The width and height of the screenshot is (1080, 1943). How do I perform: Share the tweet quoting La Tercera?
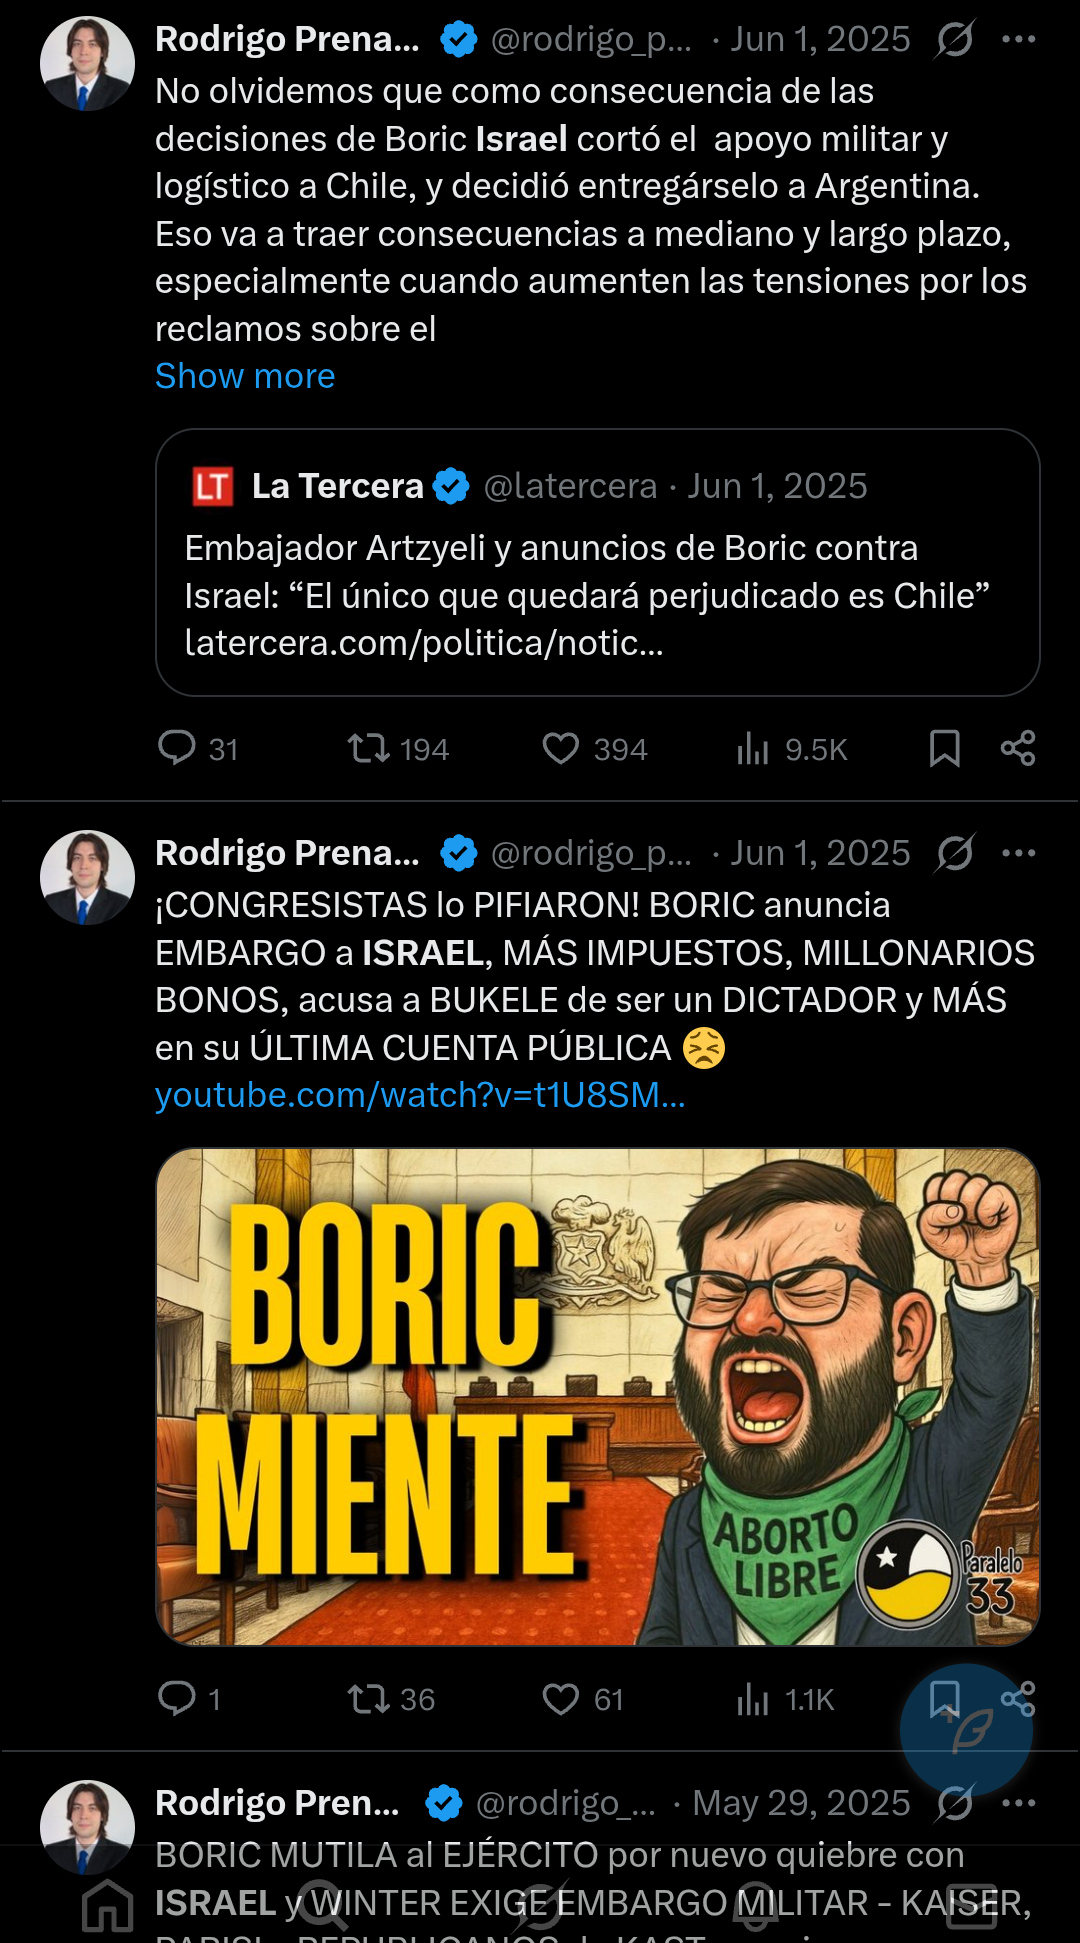click(1017, 748)
